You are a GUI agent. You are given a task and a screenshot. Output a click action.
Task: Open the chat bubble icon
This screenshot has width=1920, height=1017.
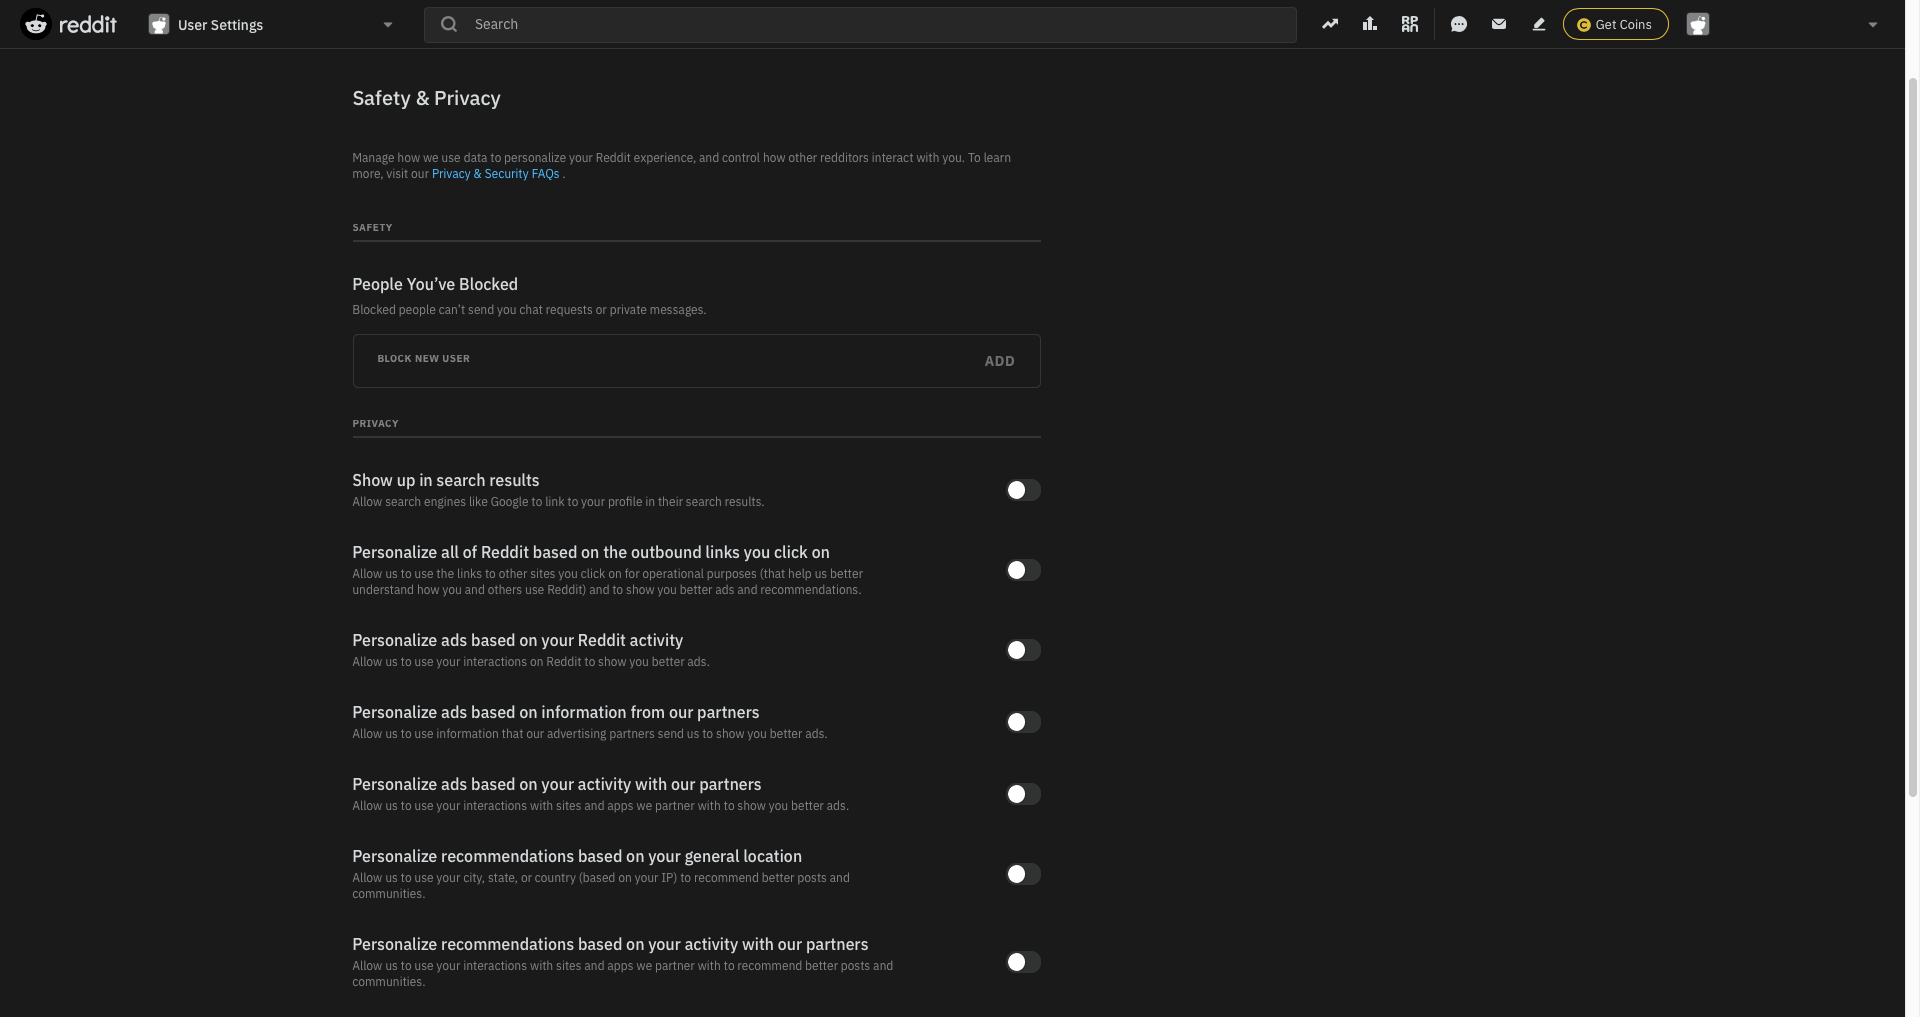coord(1459,24)
